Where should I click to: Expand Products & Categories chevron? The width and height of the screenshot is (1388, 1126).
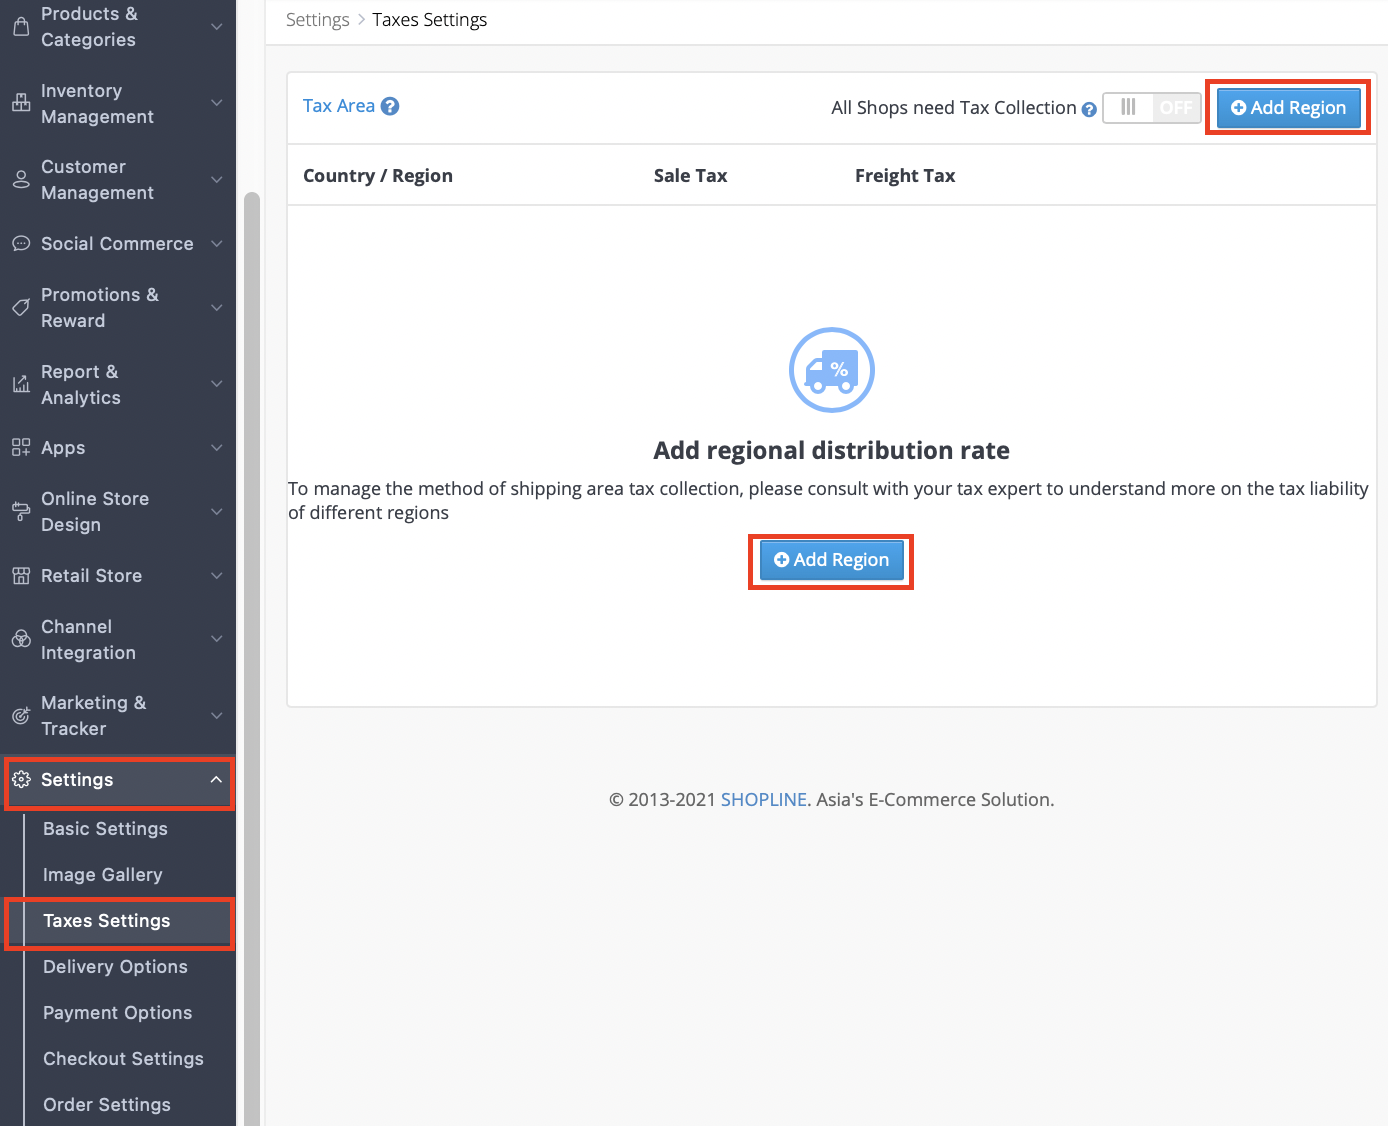(216, 27)
